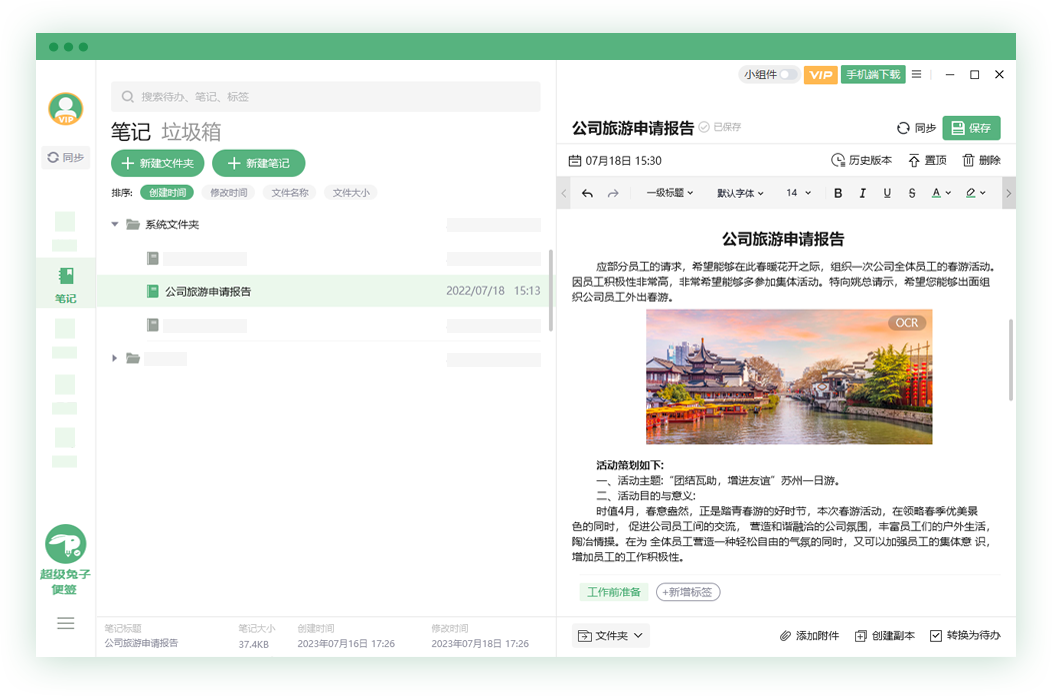Select the bold formatting icon
Image resolution: width=1052 pixels, height=696 pixels.
click(838, 192)
